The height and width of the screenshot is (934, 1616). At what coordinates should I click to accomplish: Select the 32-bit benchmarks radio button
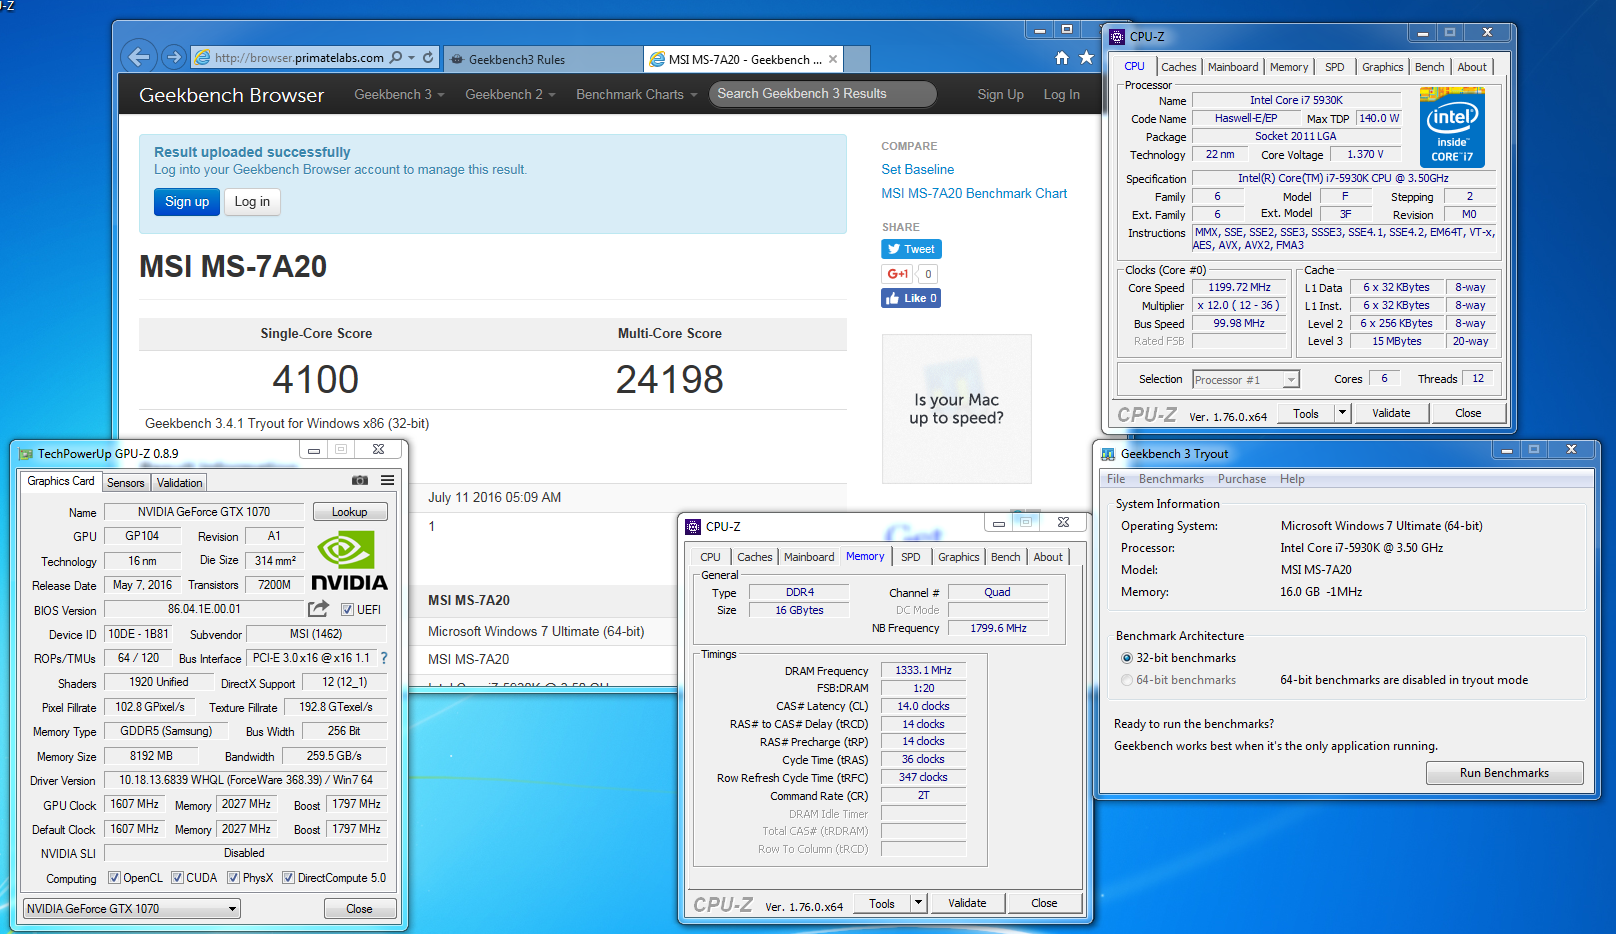[x=1127, y=658]
